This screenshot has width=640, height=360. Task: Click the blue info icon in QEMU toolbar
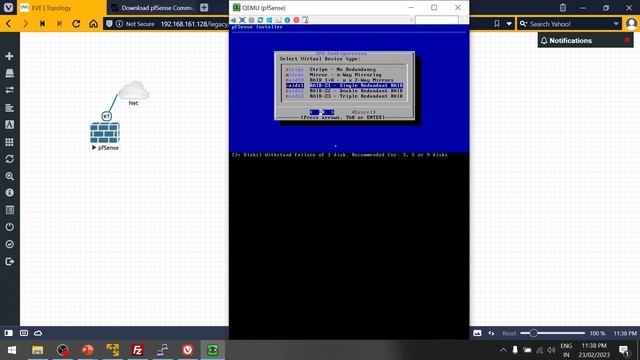pyautogui.click(x=287, y=20)
